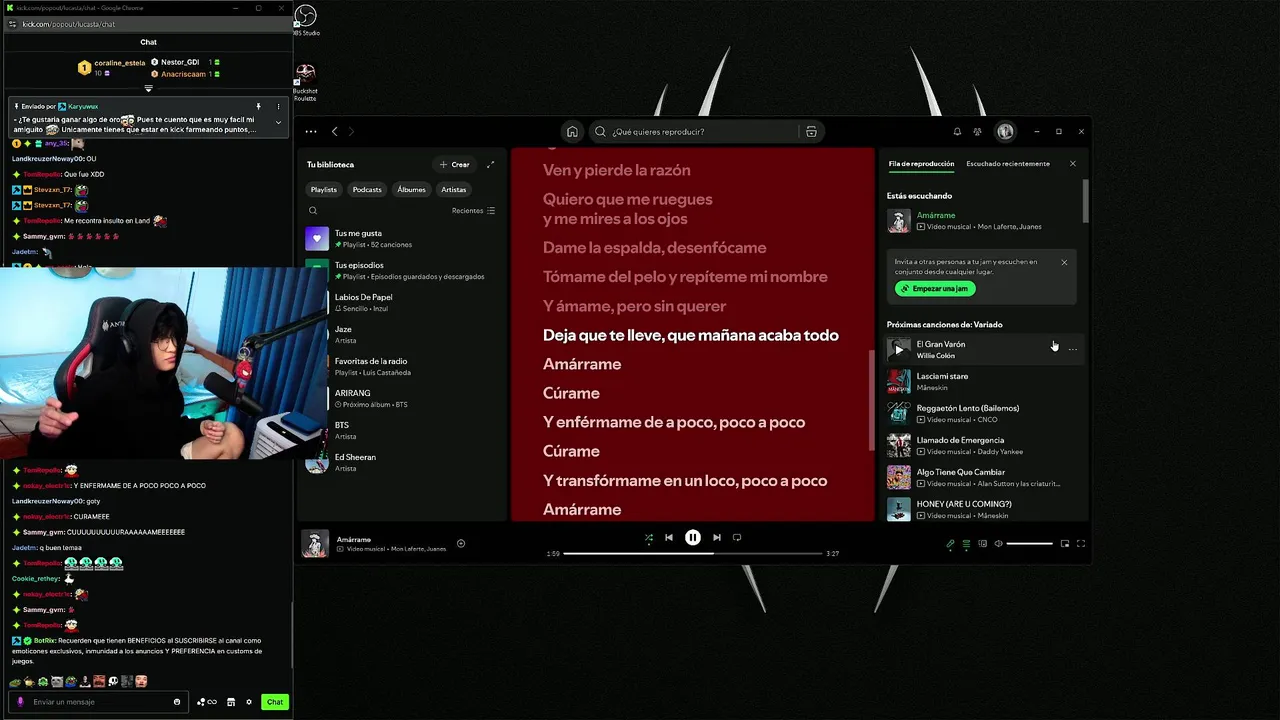
Task: Adjust the Spotify volume slider
Action: [1029, 543]
